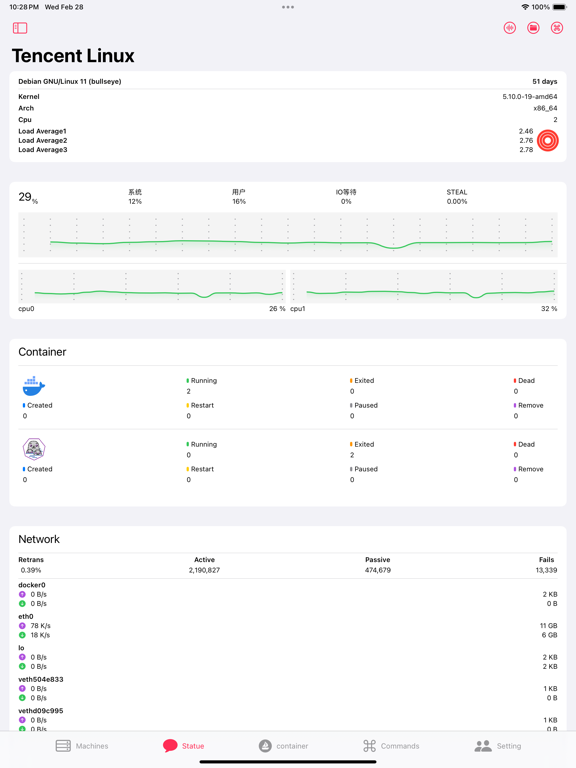Tap the eth0 green download arrow icon
576x768 pixels.
point(22,635)
